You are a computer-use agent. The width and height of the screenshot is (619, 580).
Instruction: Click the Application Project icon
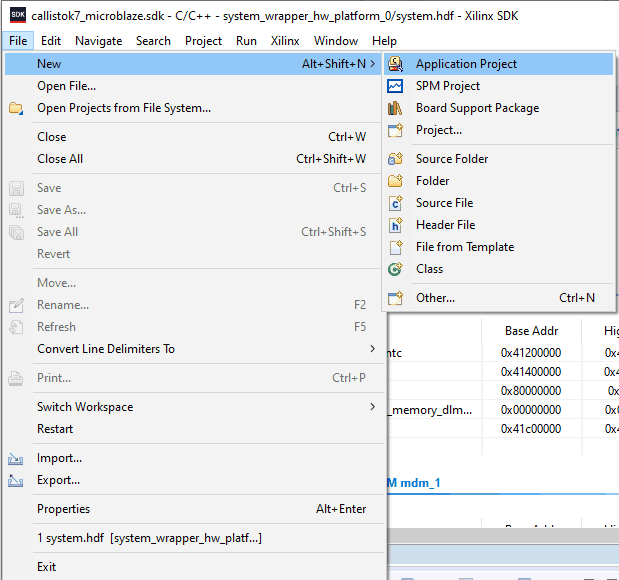(396, 64)
